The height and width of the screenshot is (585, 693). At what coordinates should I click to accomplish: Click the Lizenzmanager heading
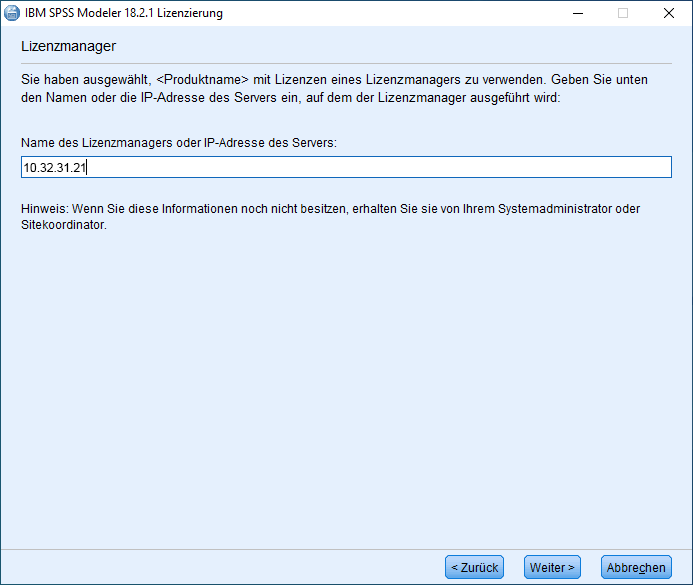(69, 46)
